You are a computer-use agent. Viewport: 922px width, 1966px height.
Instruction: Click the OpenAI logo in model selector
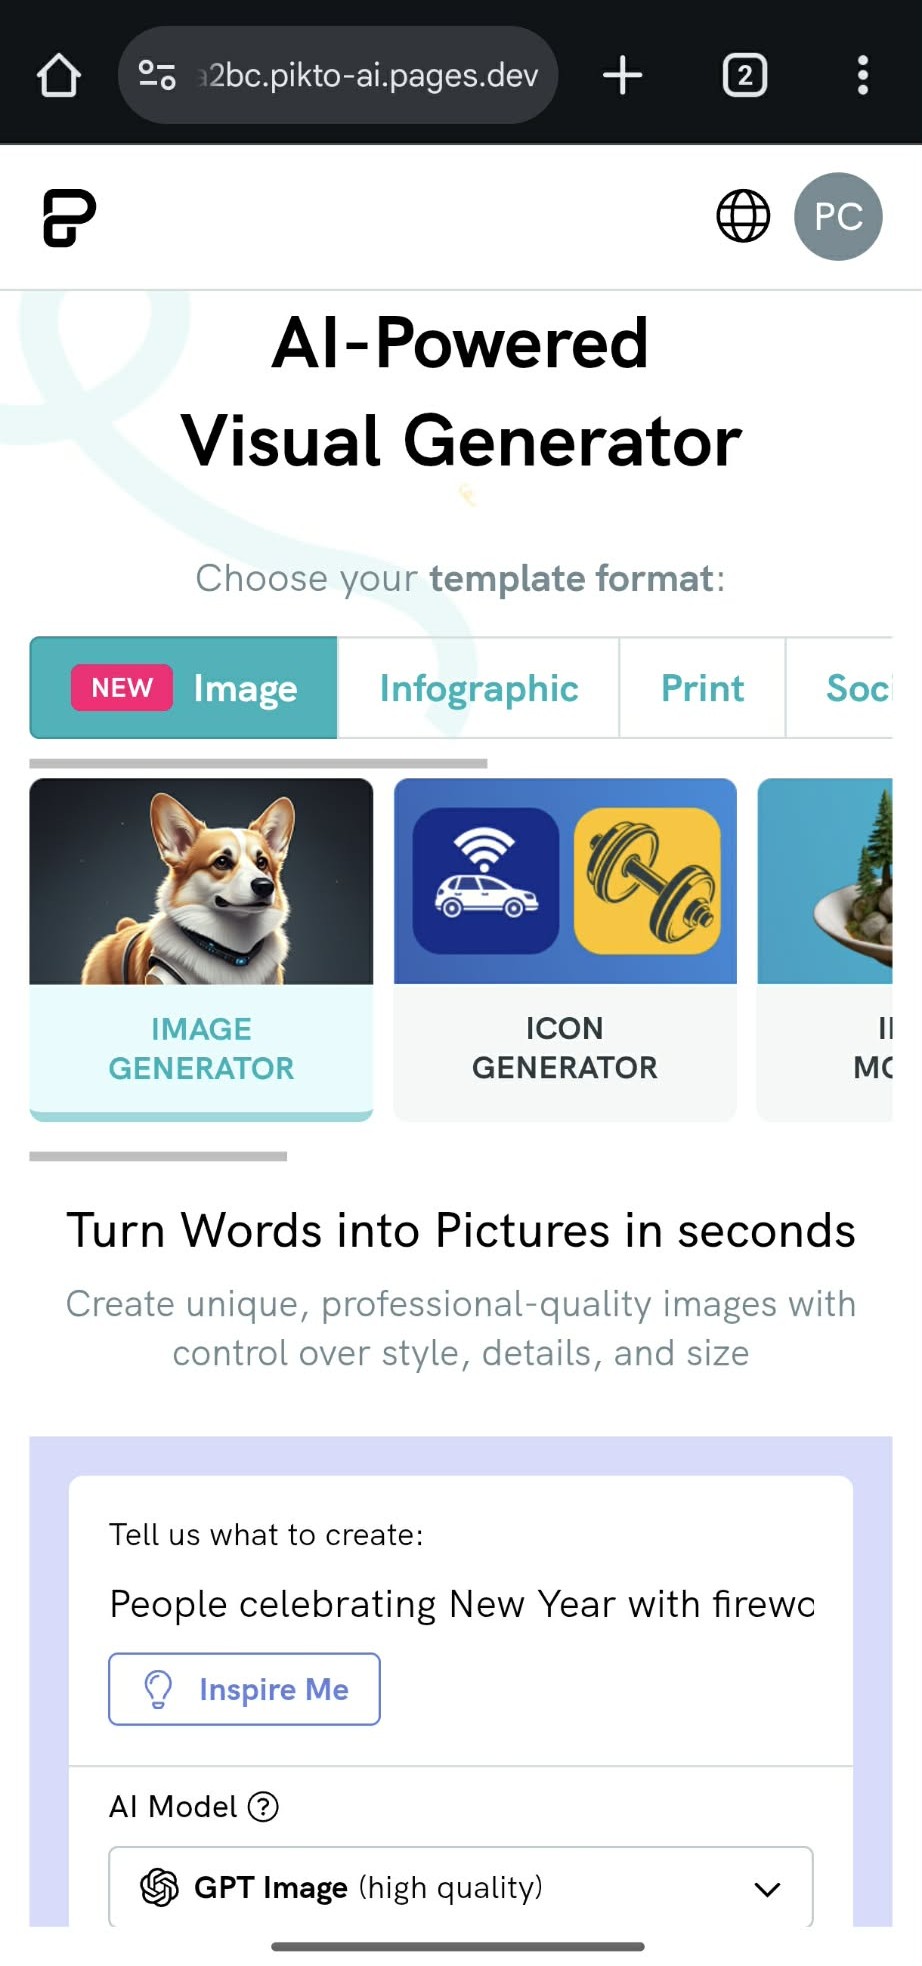[x=159, y=1887]
